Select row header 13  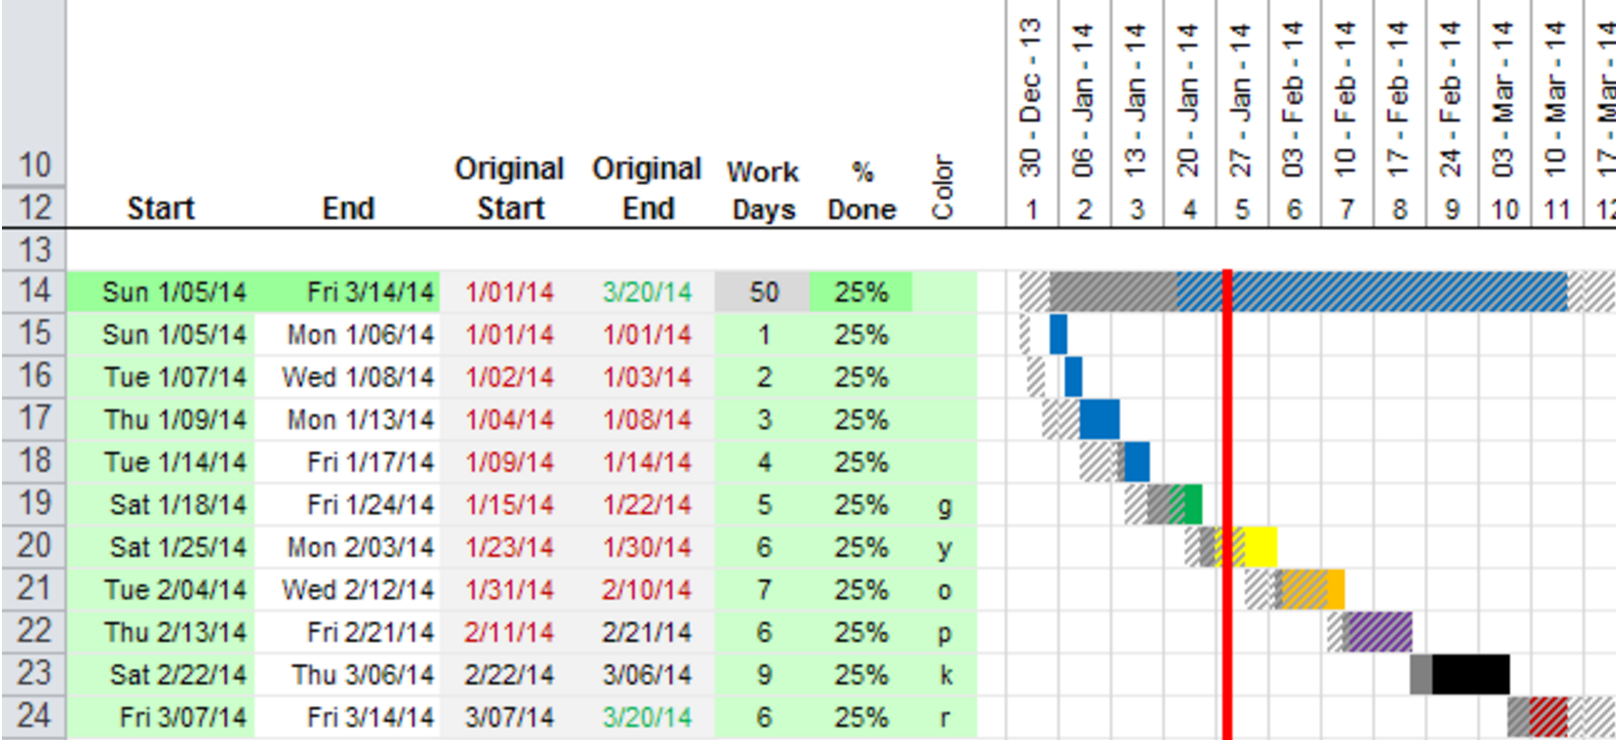[x=33, y=249]
